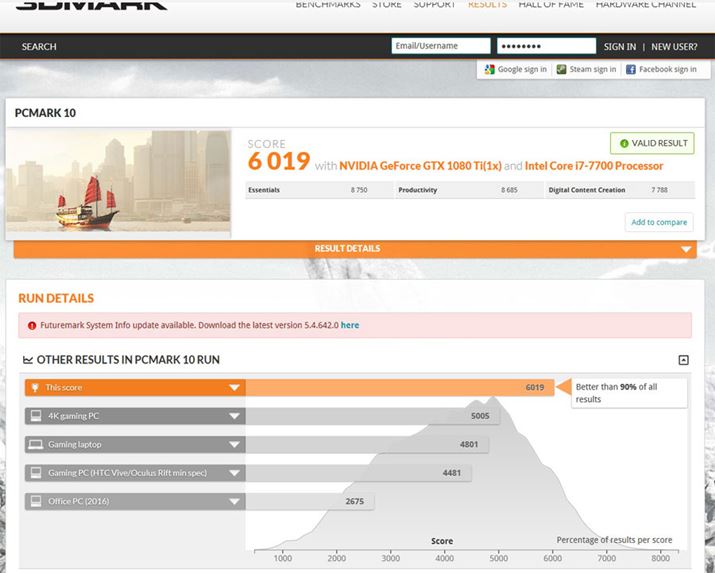Click the 5000 tick on score axis
Image resolution: width=715 pixels, height=573 pixels.
499,558
